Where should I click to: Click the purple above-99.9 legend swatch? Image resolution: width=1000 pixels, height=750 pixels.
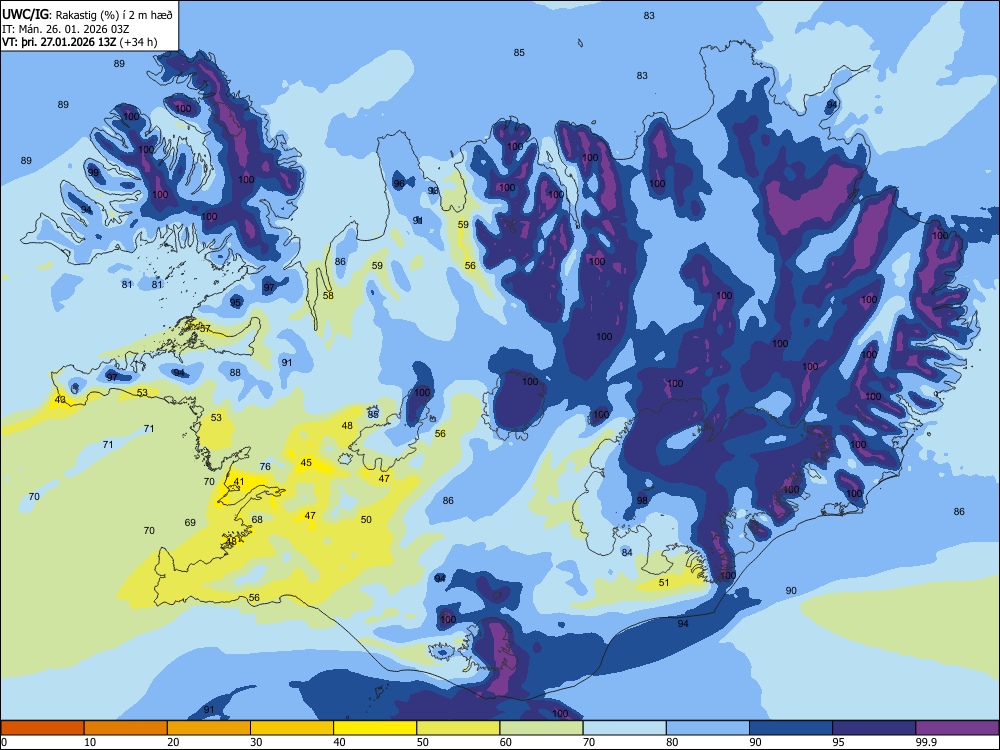(x=957, y=728)
